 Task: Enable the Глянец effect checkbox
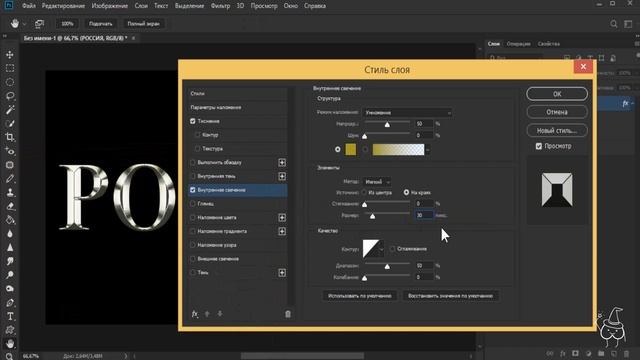click(193, 204)
